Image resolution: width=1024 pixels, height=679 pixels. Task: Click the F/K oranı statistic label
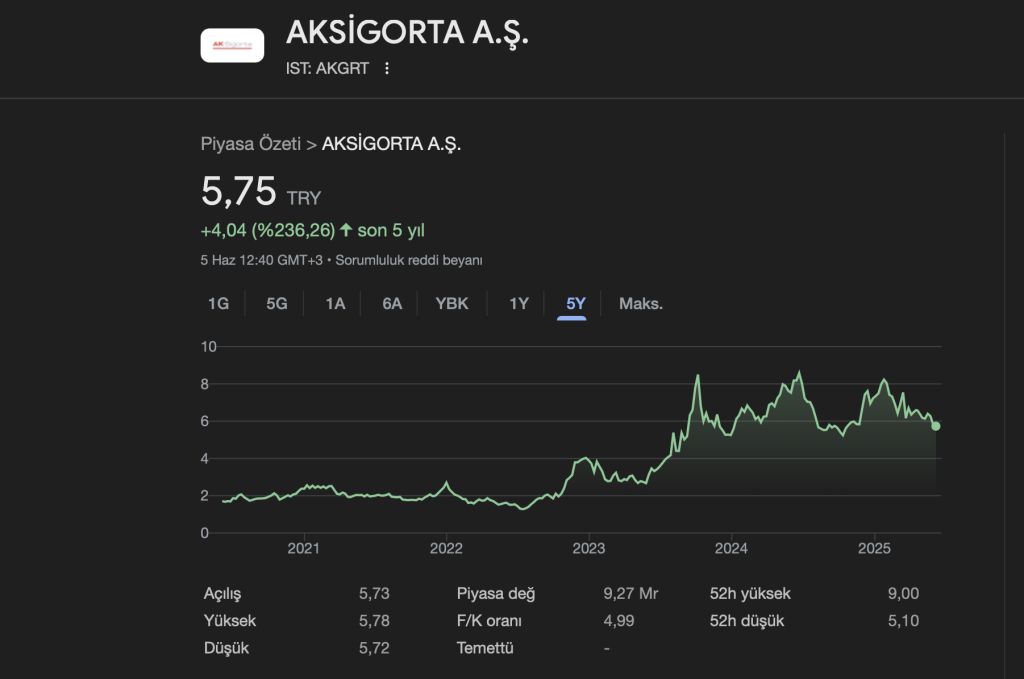[x=489, y=621]
